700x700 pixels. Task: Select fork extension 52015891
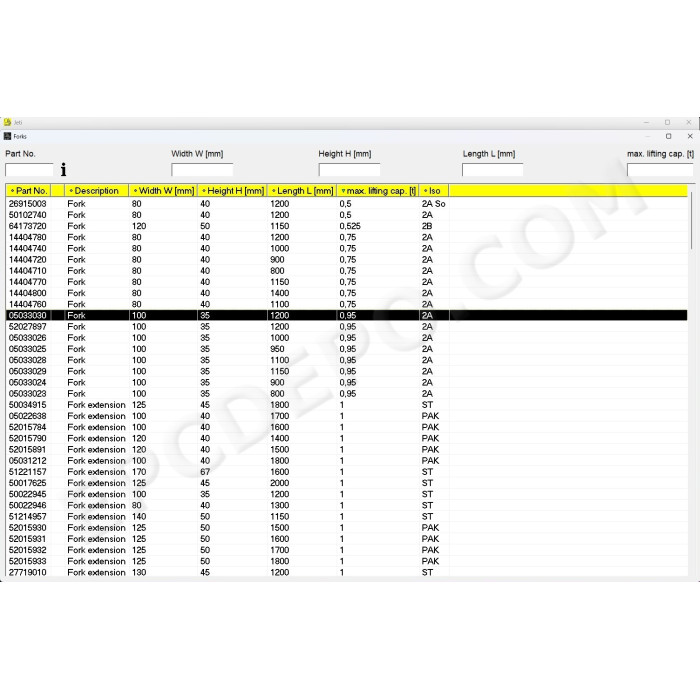(x=28, y=449)
